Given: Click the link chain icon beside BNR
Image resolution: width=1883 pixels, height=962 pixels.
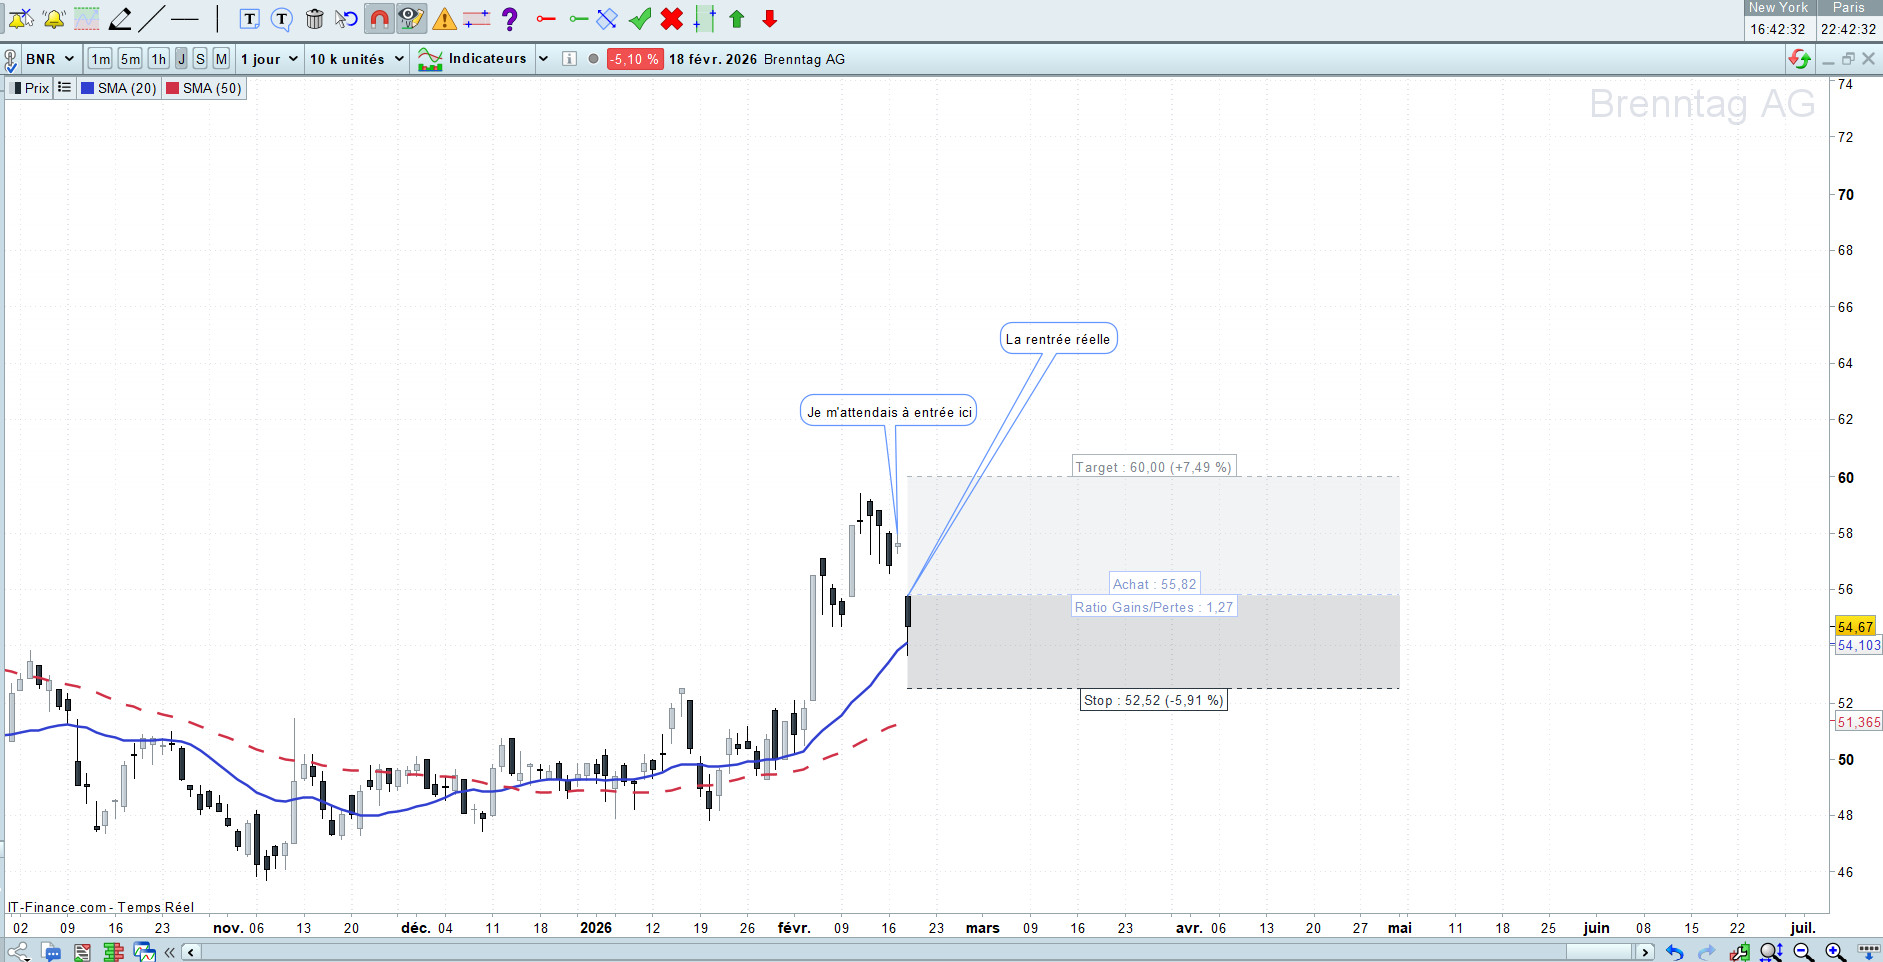Looking at the screenshot, I should pyautogui.click(x=10, y=60).
